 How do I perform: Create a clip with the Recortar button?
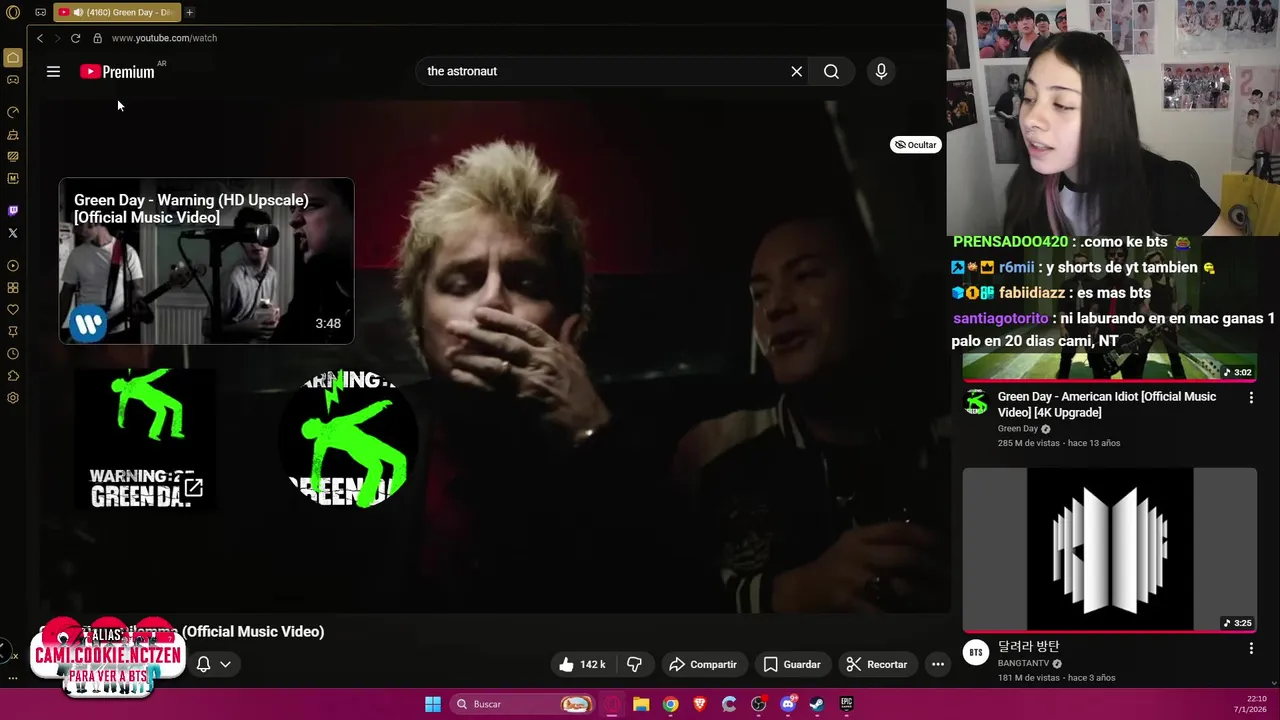877,664
